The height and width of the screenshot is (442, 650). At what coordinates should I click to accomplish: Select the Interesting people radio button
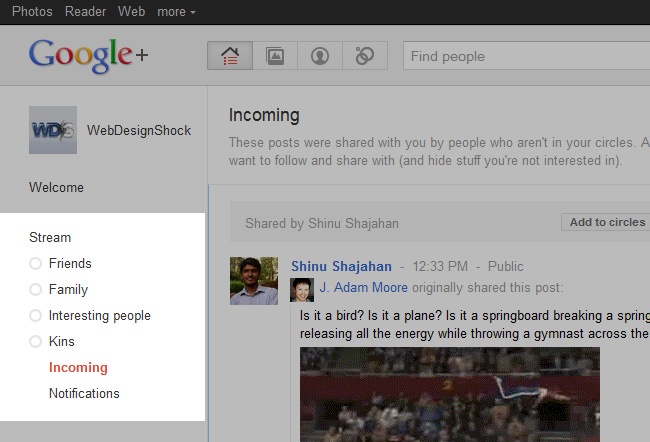coord(36,316)
